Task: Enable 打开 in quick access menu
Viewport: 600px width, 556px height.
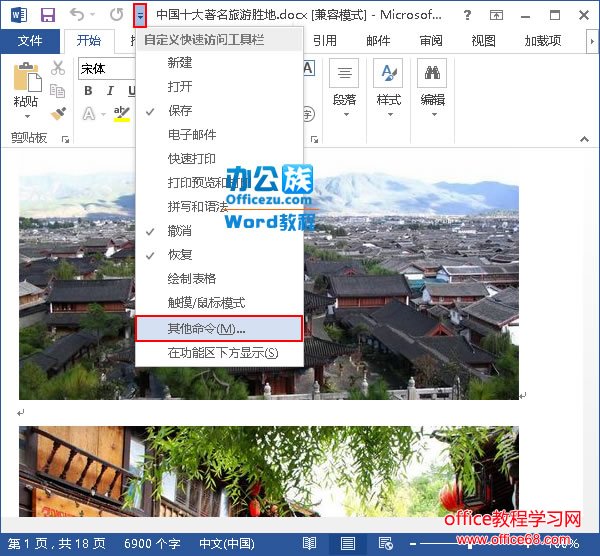Action: [x=220, y=87]
